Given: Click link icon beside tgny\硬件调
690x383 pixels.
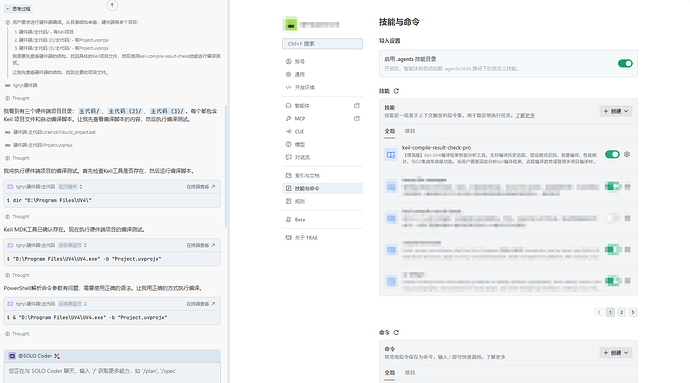Looking at the screenshot, I should [7, 85].
